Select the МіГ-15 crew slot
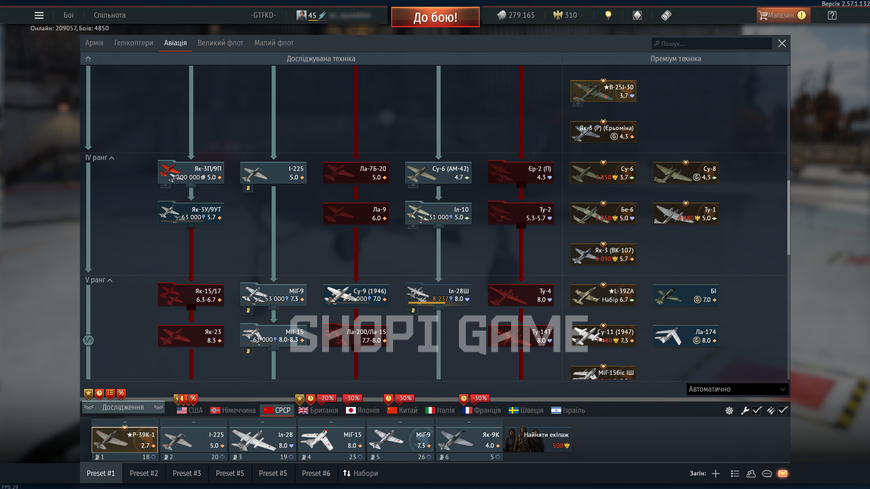This screenshot has width=870, height=489. (331, 442)
